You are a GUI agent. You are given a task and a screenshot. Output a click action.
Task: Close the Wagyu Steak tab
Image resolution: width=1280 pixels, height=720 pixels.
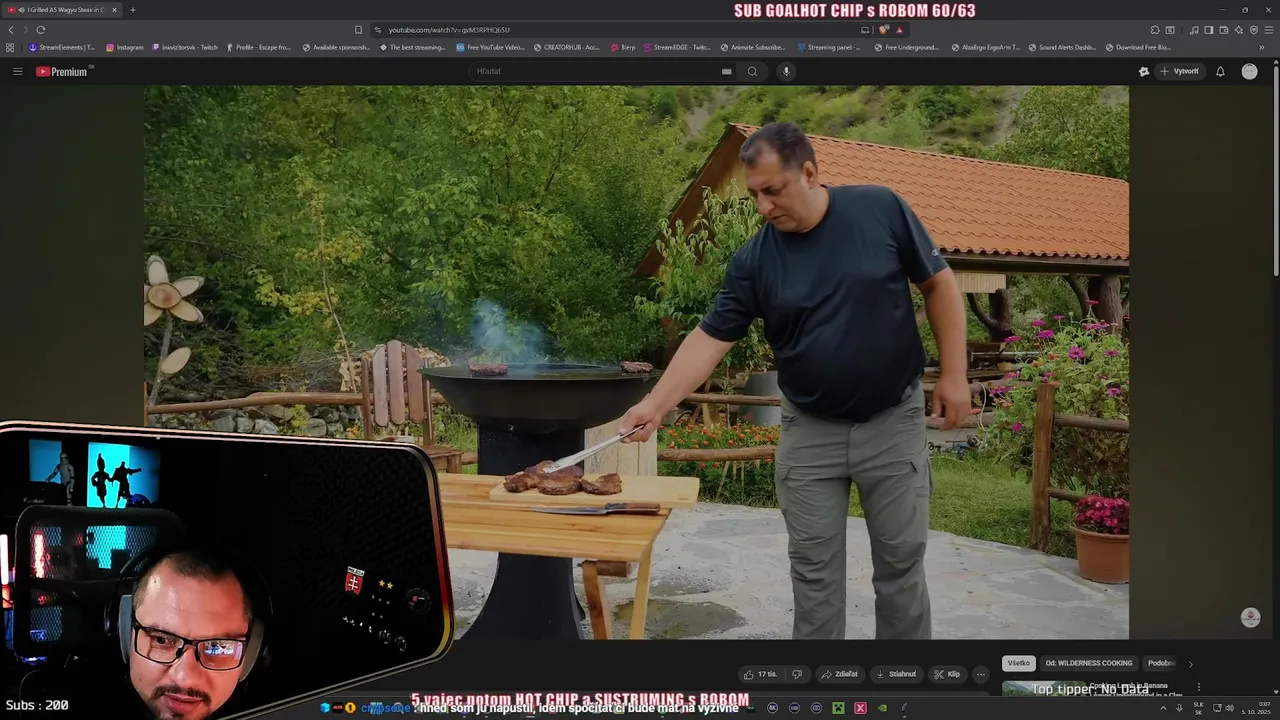click(114, 10)
